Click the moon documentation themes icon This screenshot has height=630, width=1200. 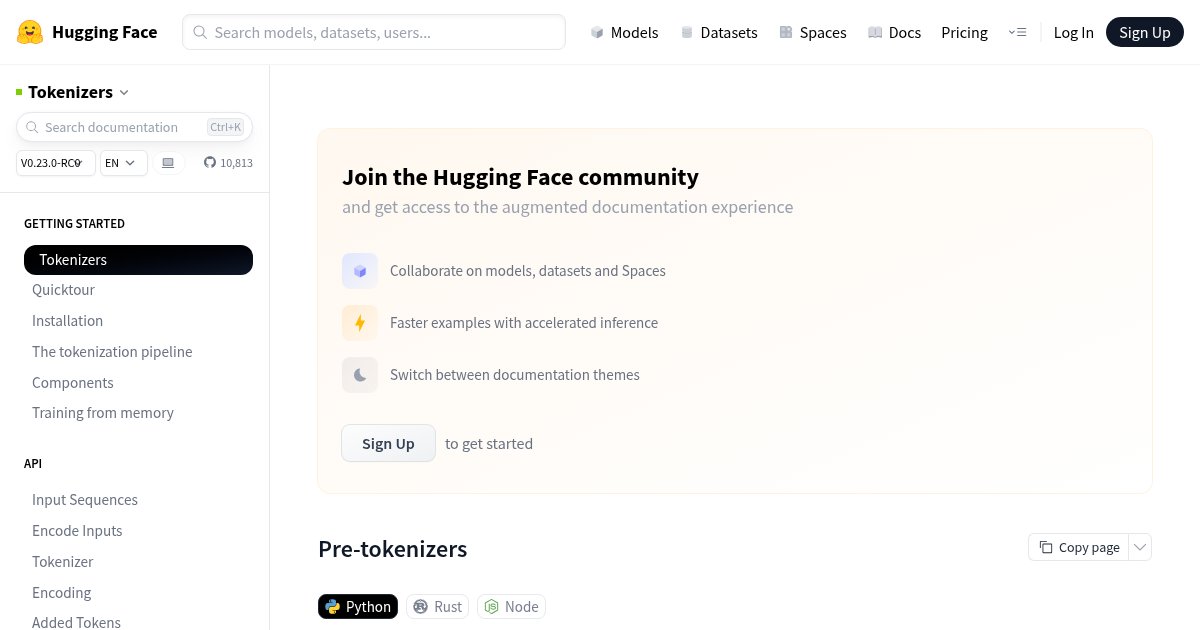(360, 375)
